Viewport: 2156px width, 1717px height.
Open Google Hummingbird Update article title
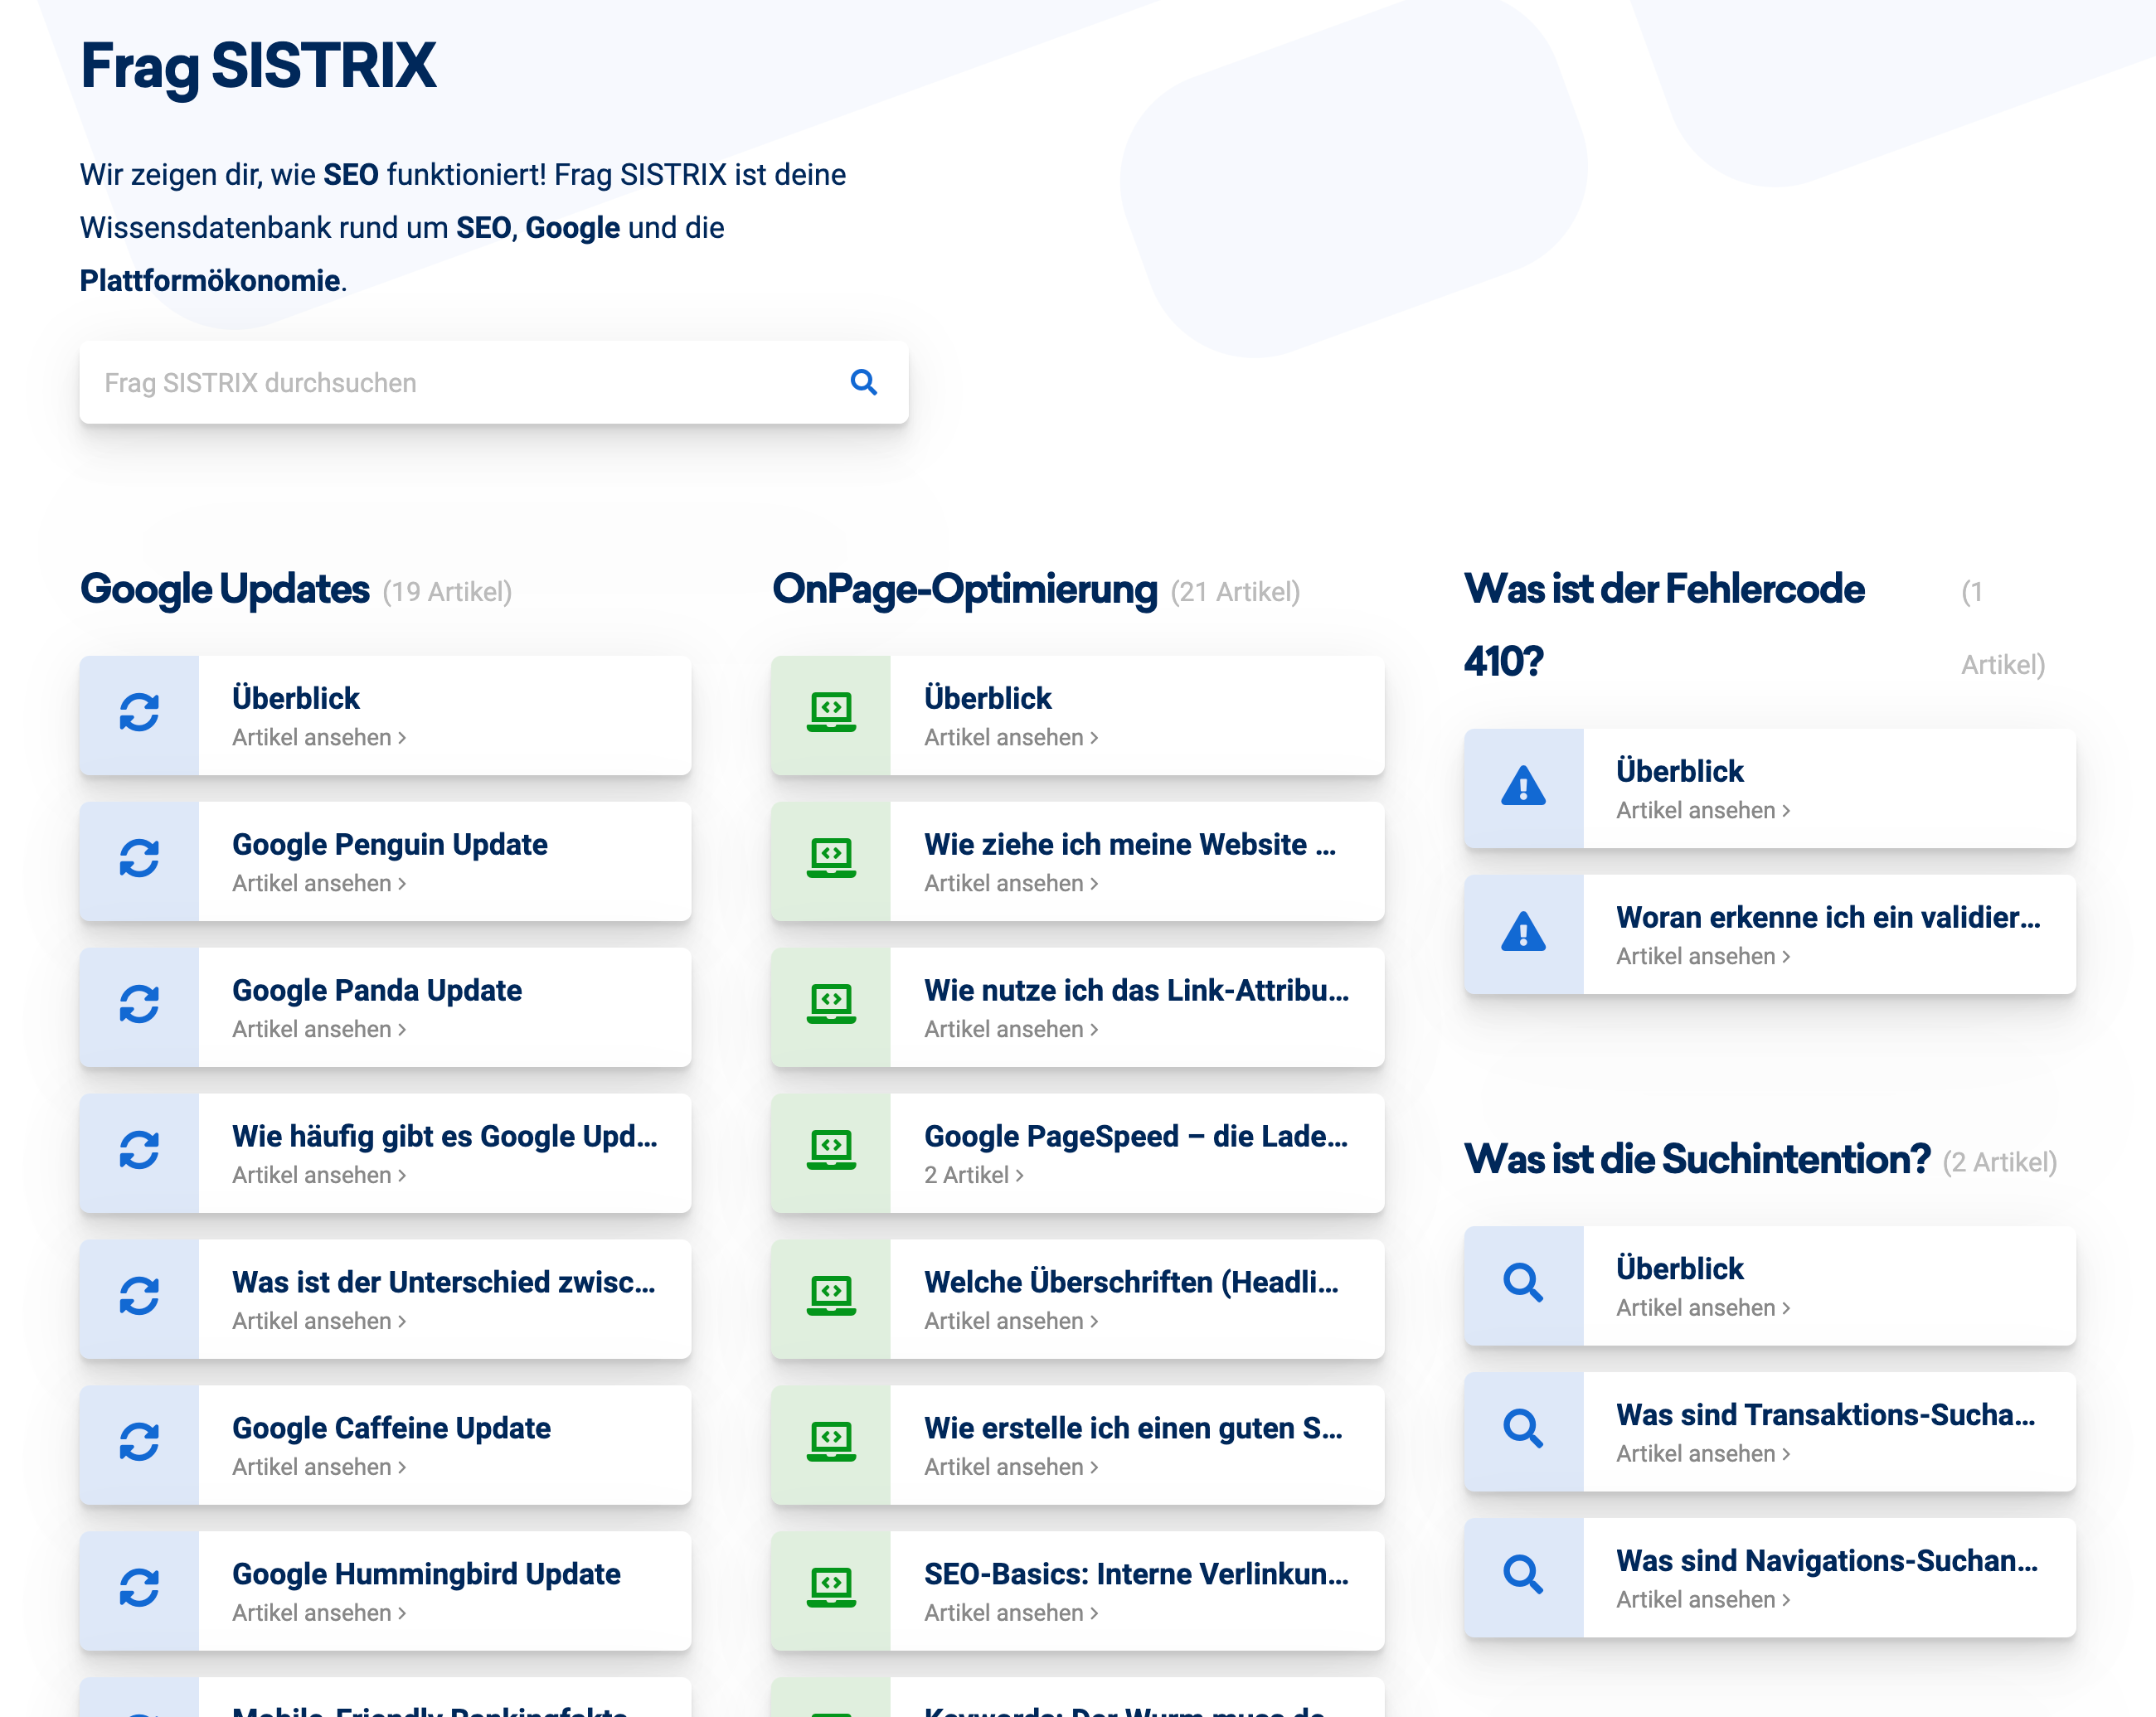click(426, 1574)
